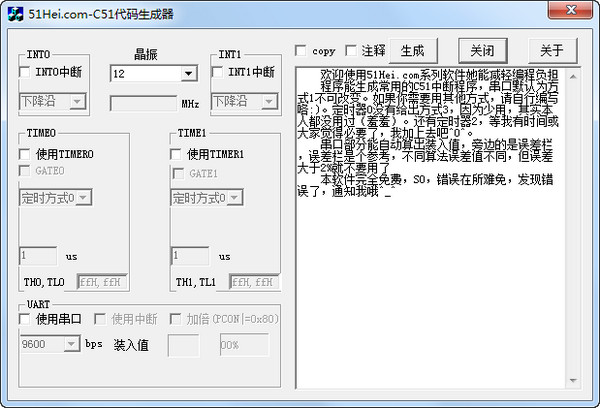The image size is (600, 408).
Task: Click the TH1, TL1 value field
Action: [254, 282]
